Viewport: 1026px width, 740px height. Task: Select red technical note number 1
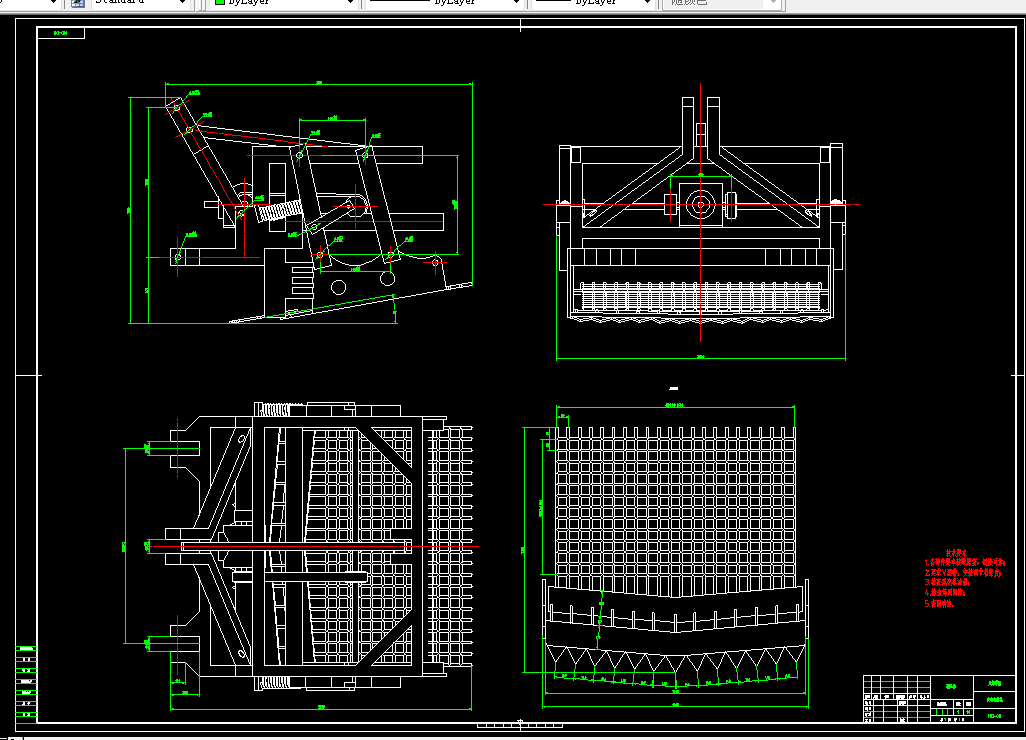point(964,563)
